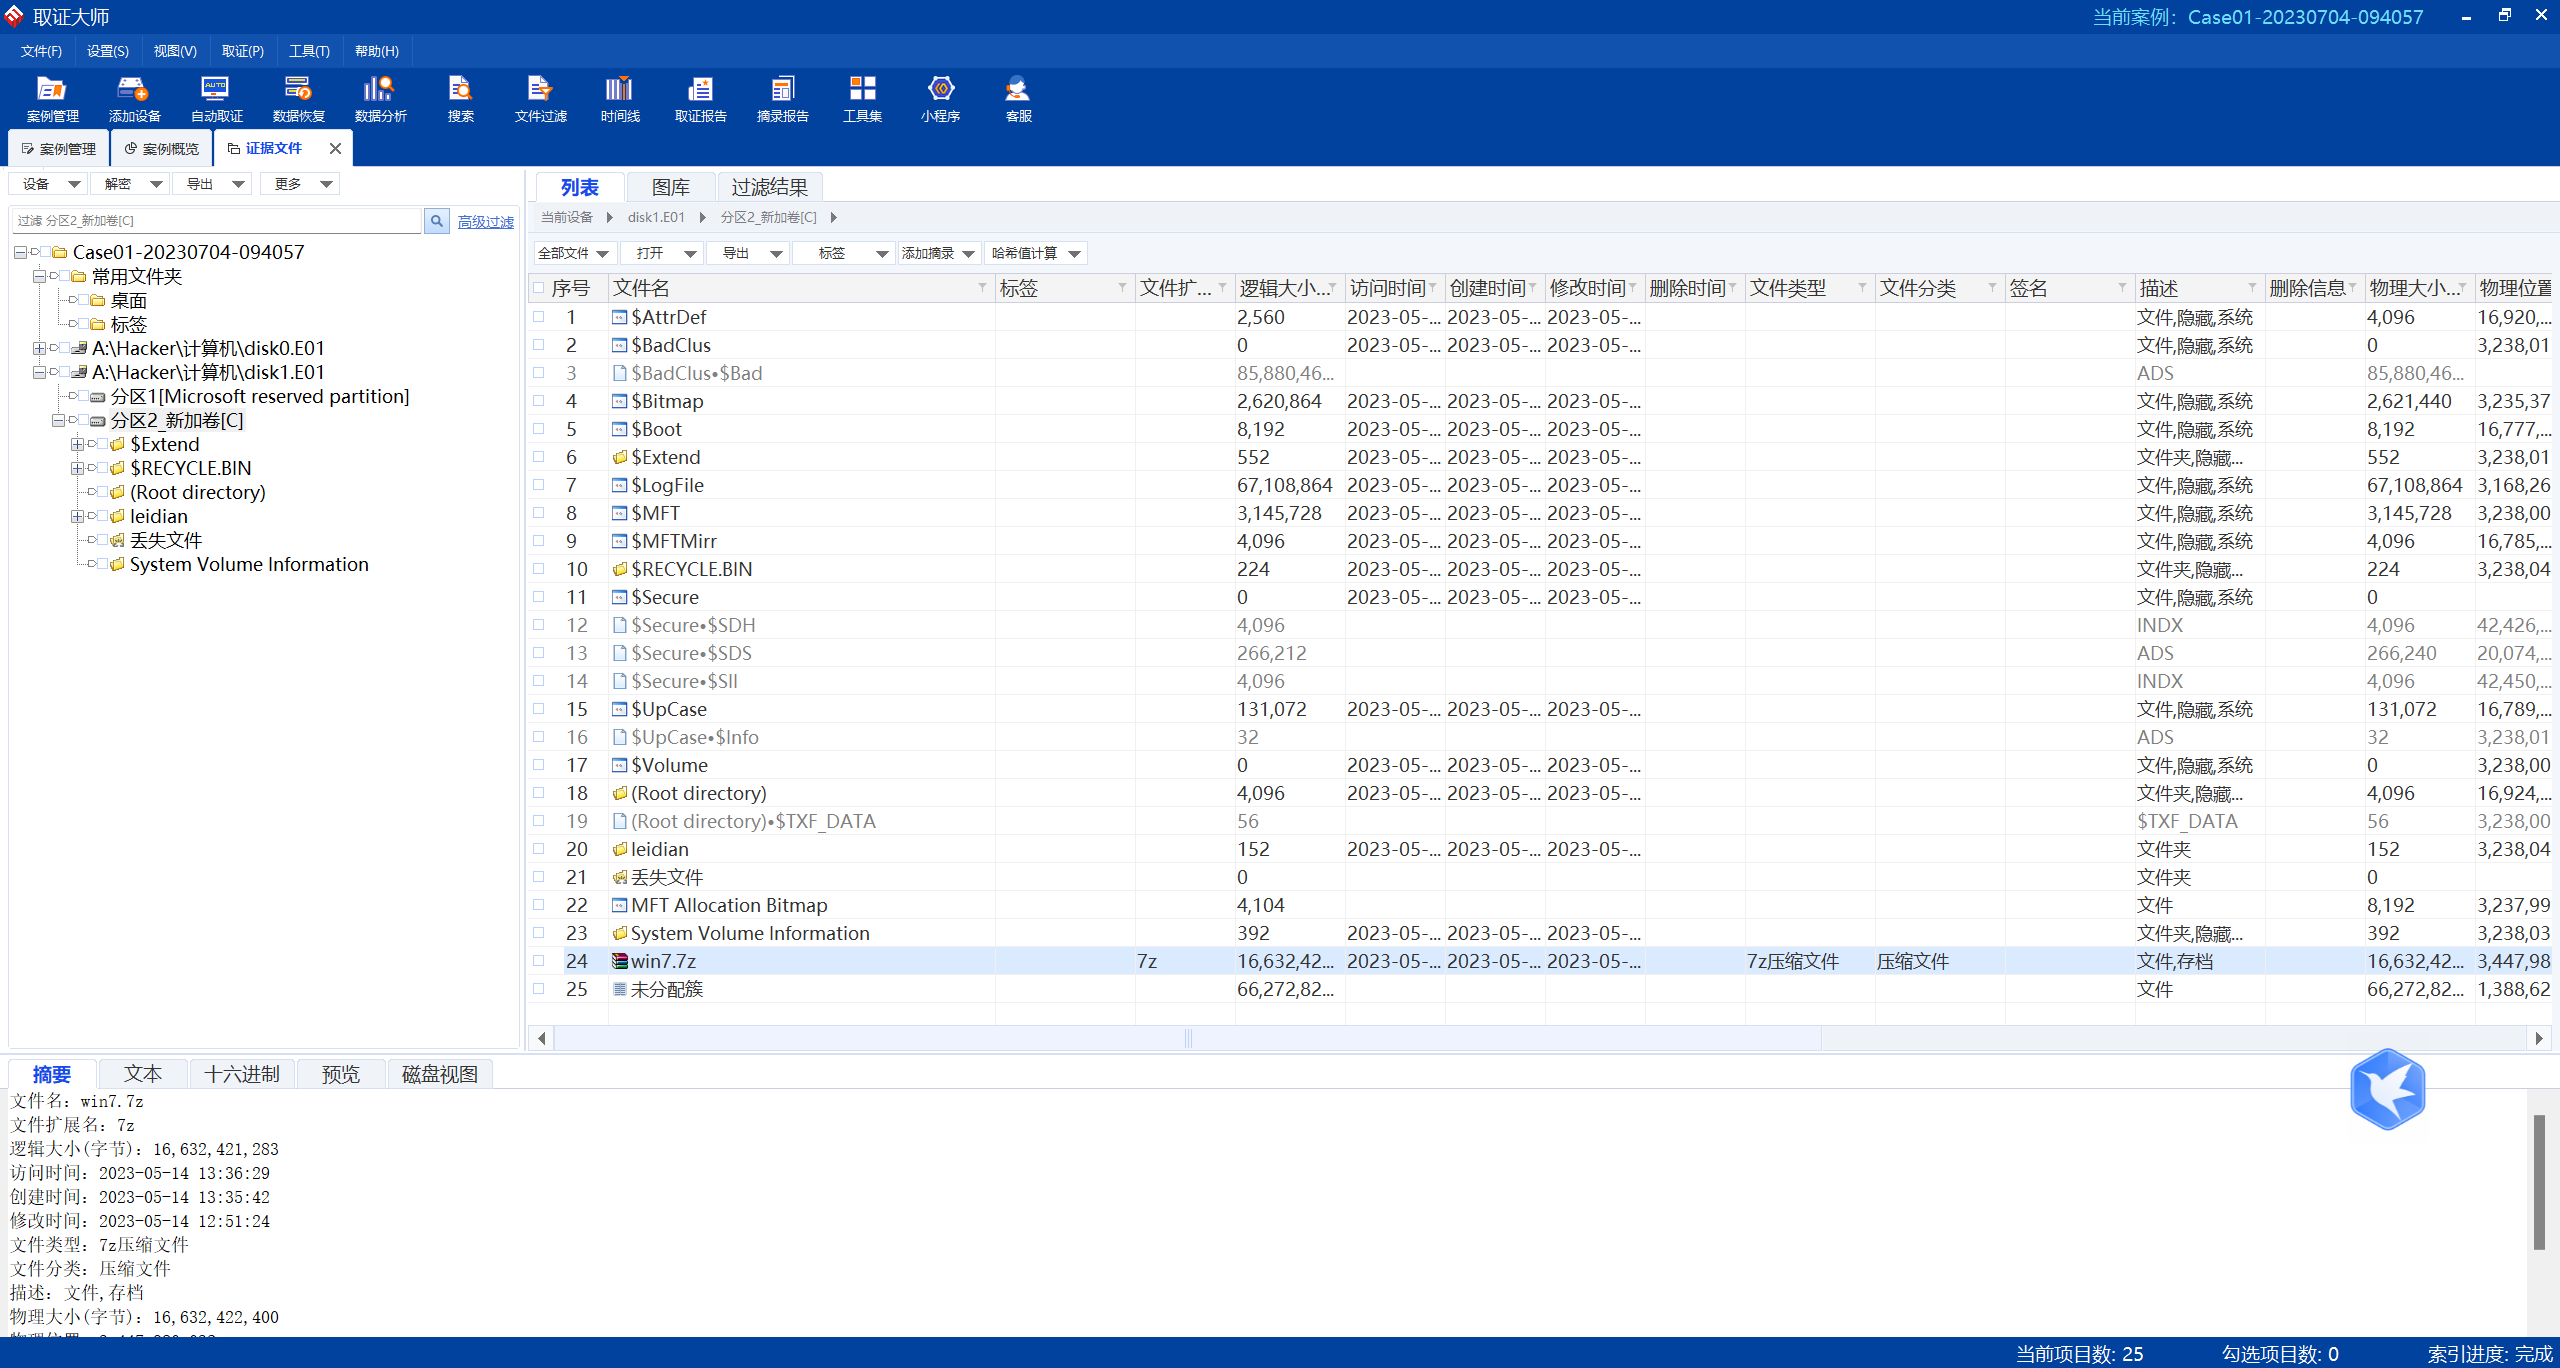Switch to the 图库 view tab
Screen dimensions: 2560x1368
[670, 187]
